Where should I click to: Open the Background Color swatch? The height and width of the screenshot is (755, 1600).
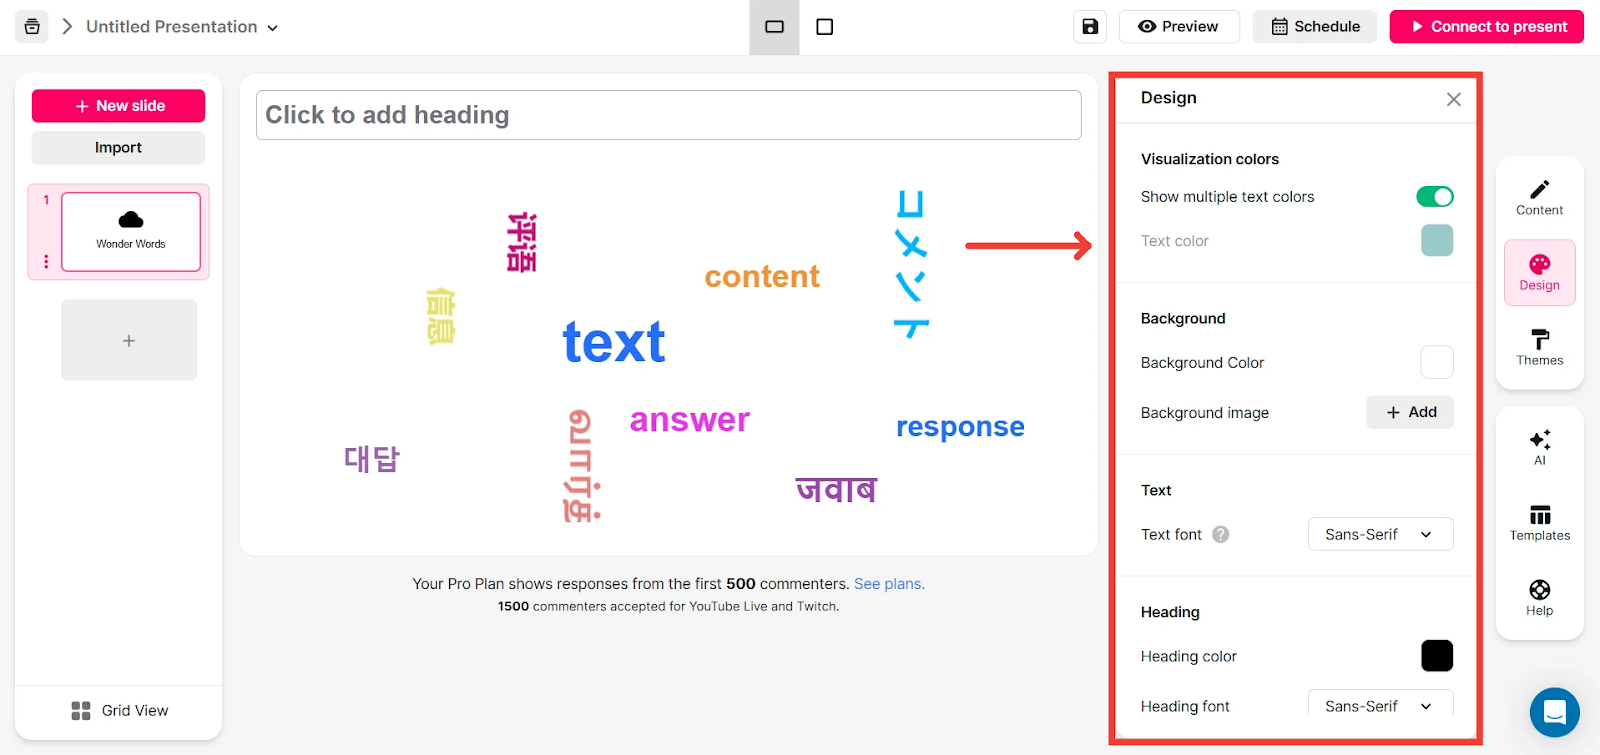pyautogui.click(x=1437, y=362)
